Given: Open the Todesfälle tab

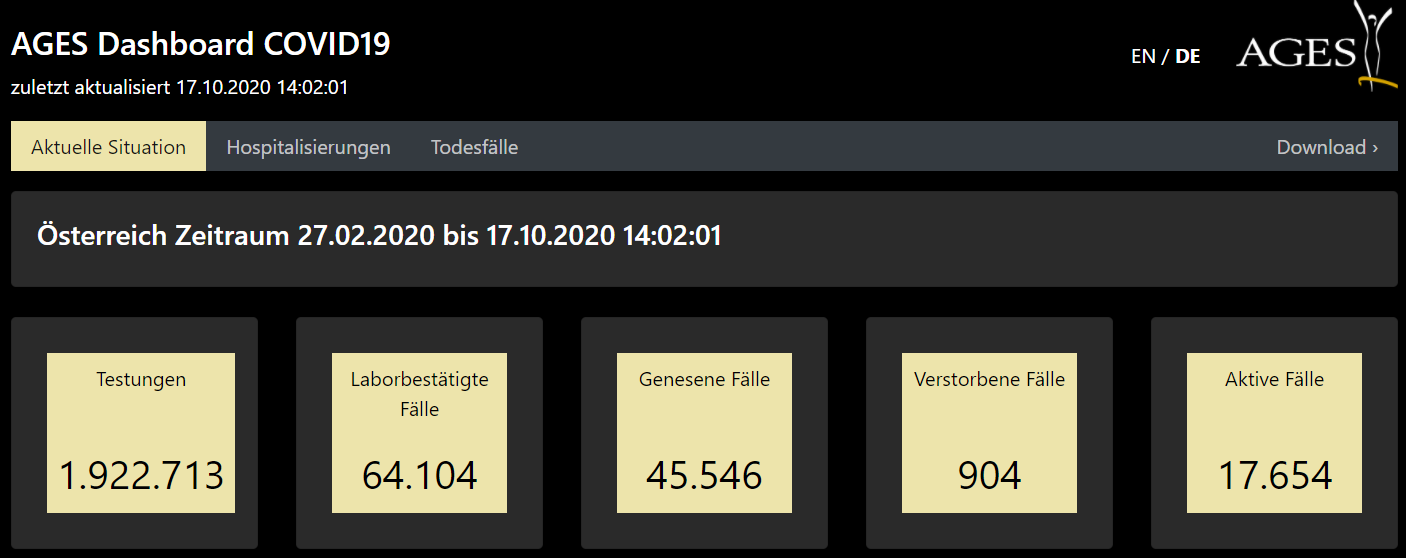Looking at the screenshot, I should click(474, 147).
